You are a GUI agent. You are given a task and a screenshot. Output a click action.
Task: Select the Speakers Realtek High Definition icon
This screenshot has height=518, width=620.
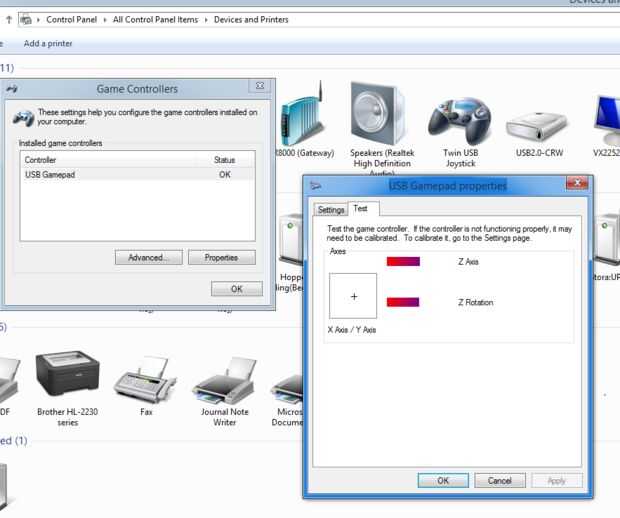(x=380, y=114)
